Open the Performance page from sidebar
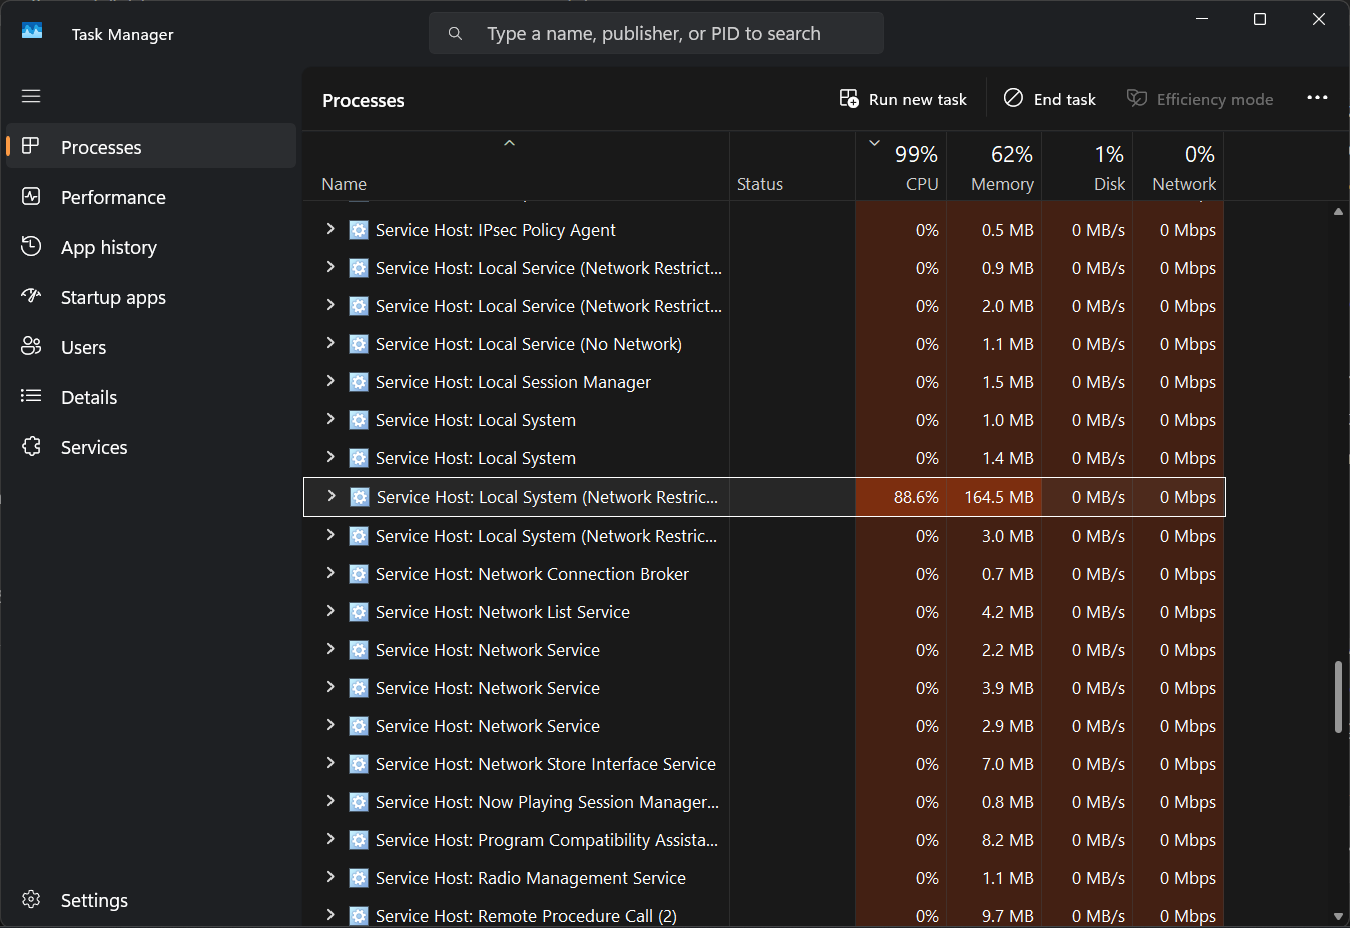1350x928 pixels. point(113,197)
